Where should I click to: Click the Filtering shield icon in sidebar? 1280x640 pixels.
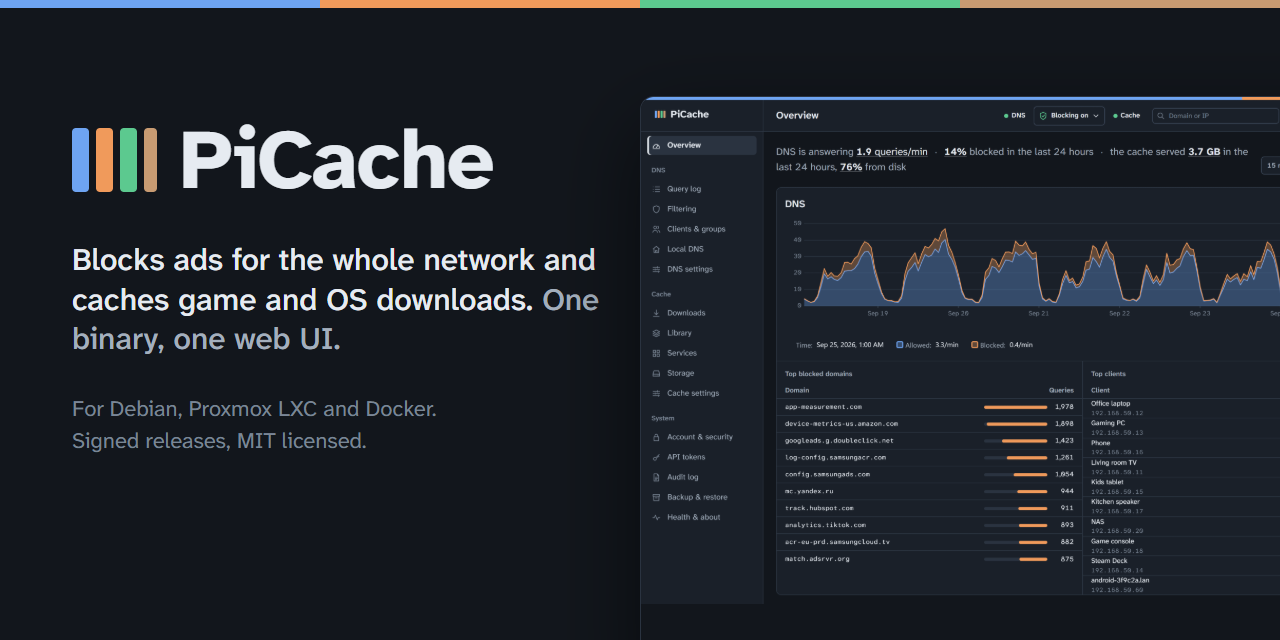(x=656, y=209)
